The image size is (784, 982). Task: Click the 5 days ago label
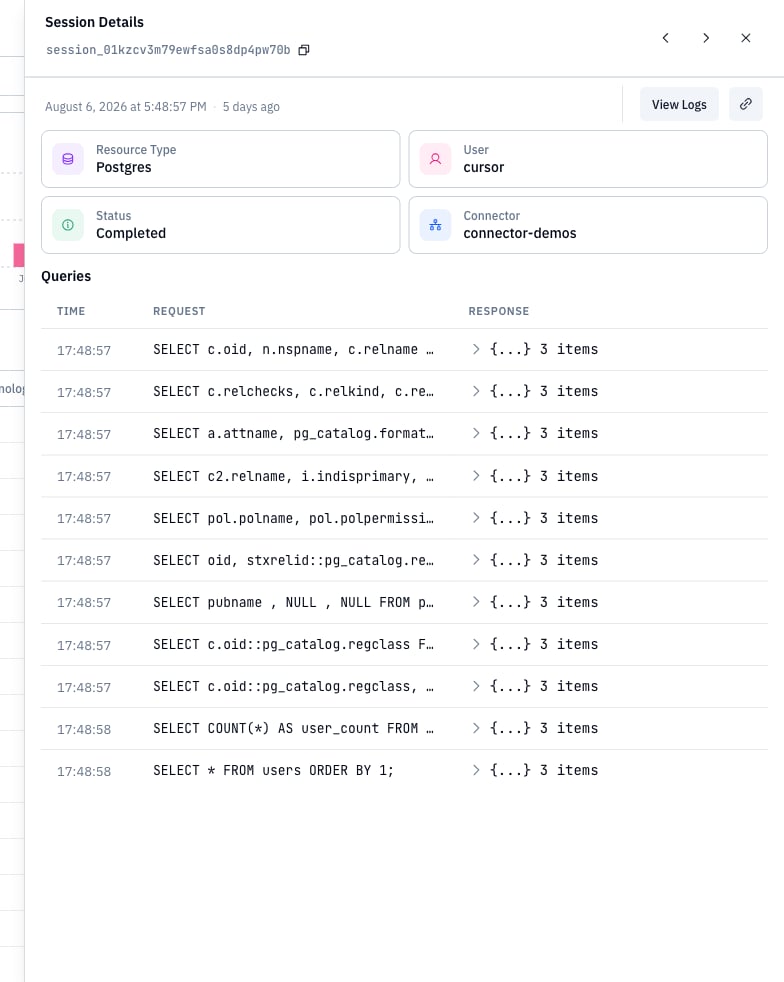pos(251,106)
